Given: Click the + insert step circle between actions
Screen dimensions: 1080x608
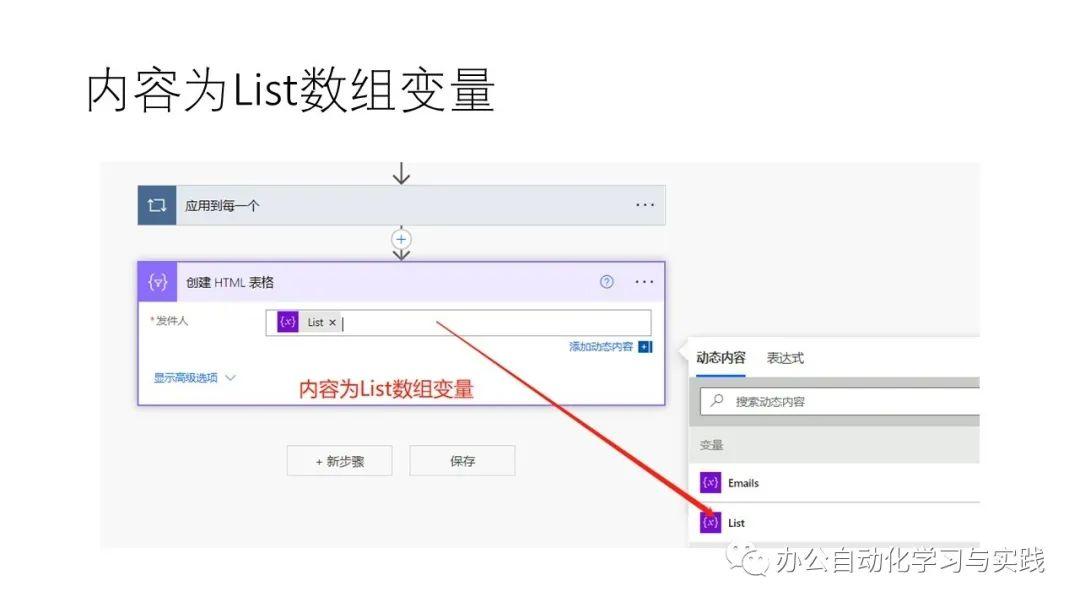Looking at the screenshot, I should 400,239.
